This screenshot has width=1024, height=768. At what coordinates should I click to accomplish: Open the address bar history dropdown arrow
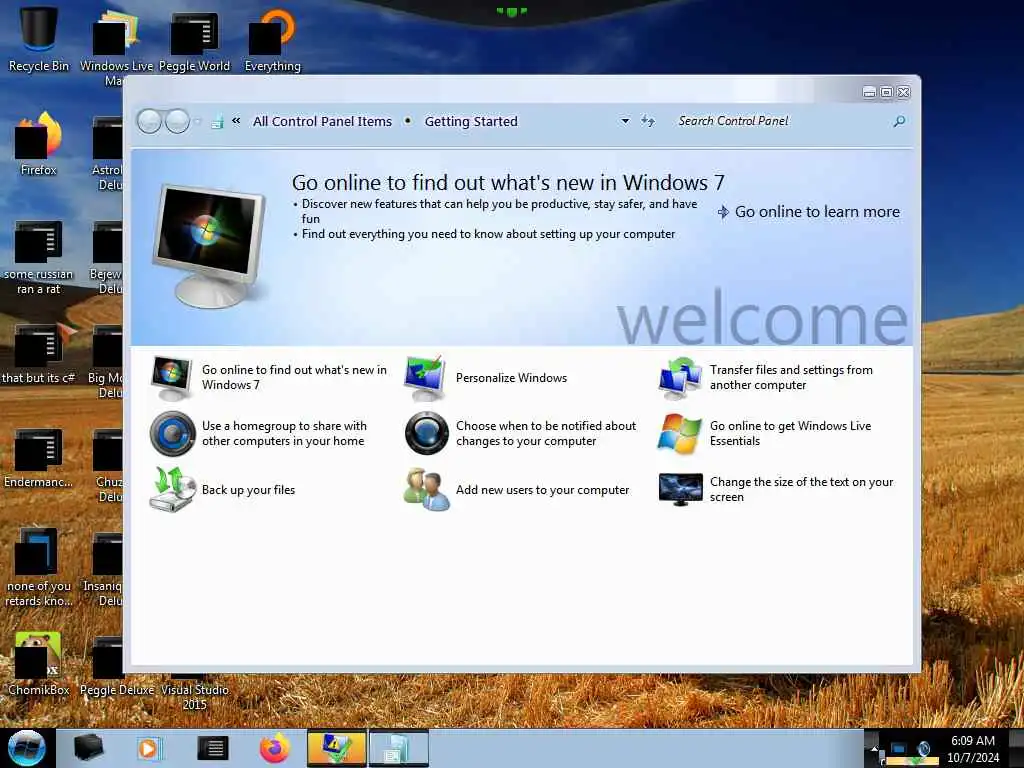625,121
